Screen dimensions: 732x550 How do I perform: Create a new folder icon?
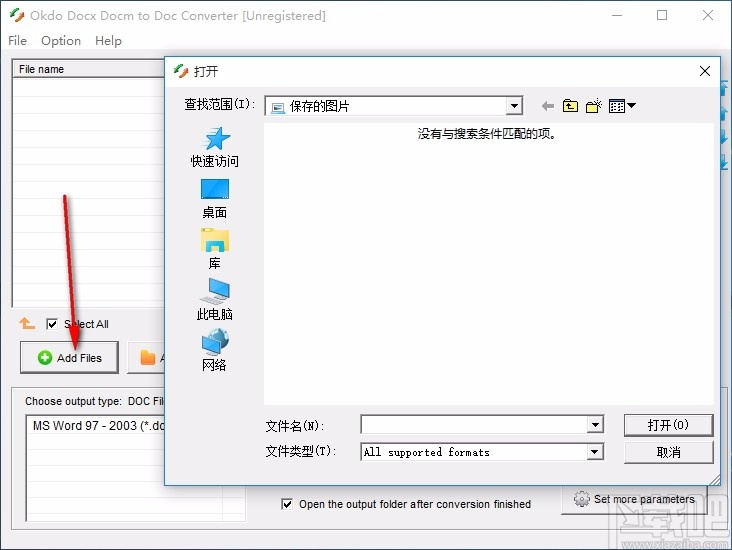pyautogui.click(x=594, y=106)
